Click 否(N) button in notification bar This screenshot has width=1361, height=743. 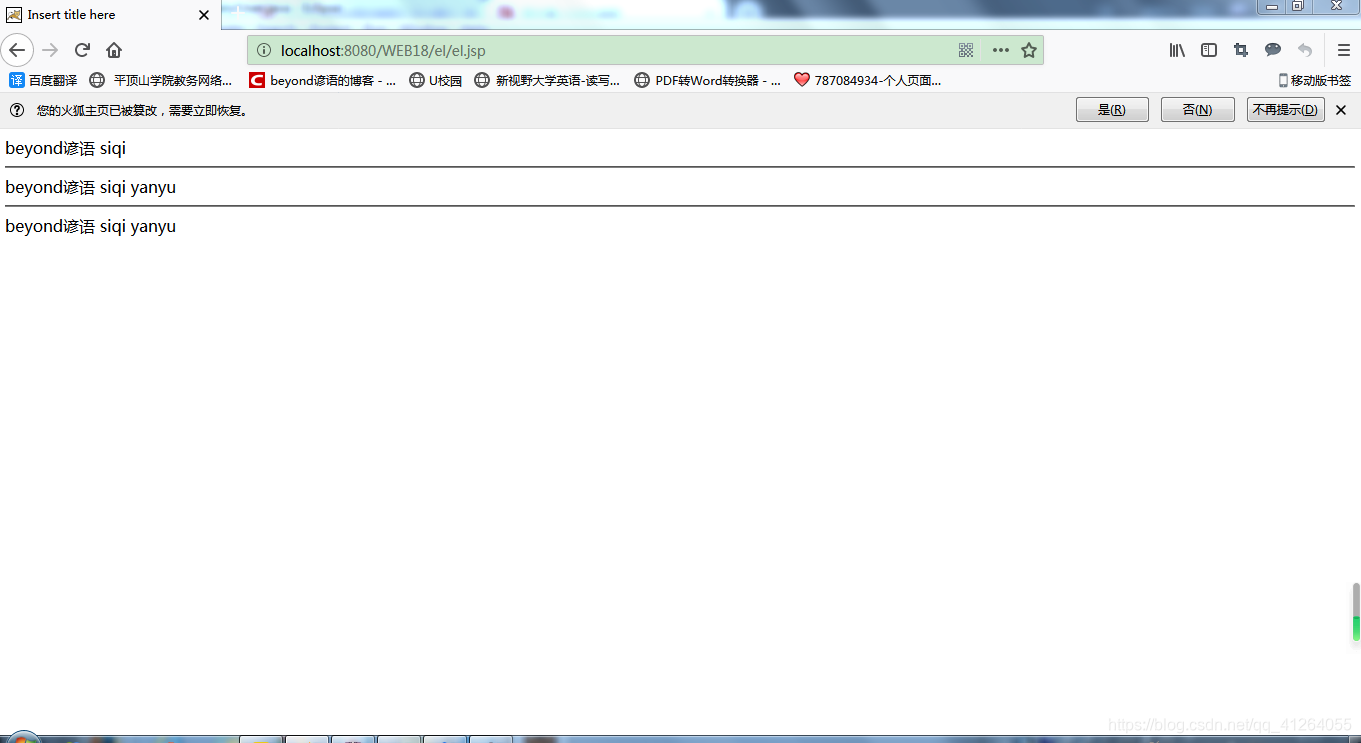click(1197, 110)
